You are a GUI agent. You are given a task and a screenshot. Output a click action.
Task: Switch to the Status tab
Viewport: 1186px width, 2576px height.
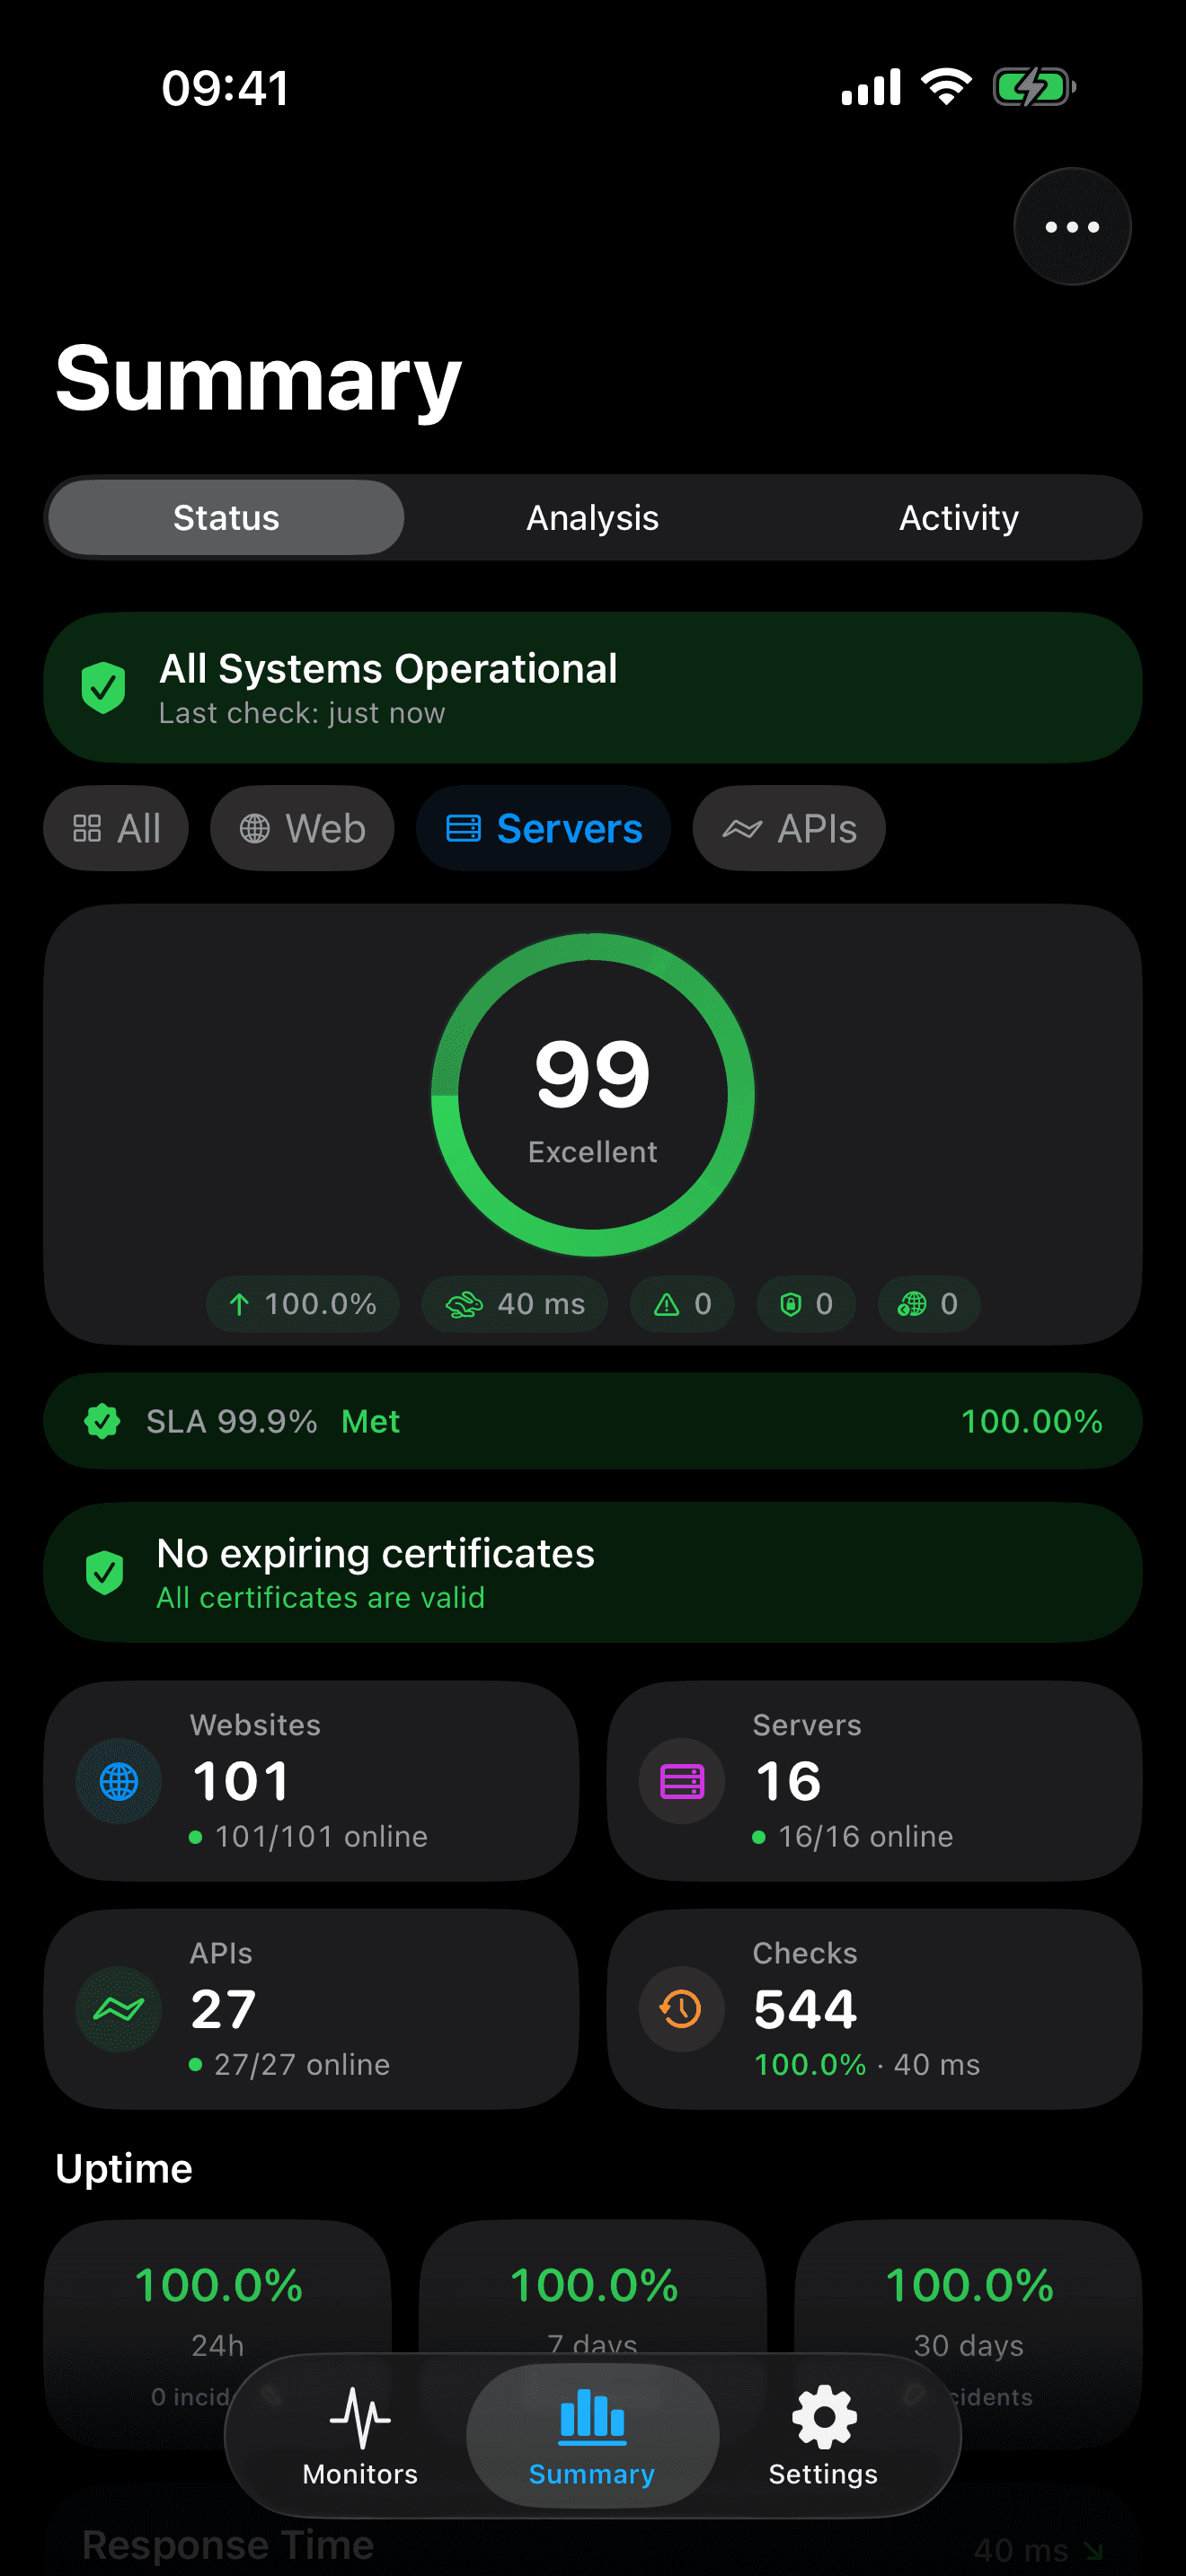226,518
